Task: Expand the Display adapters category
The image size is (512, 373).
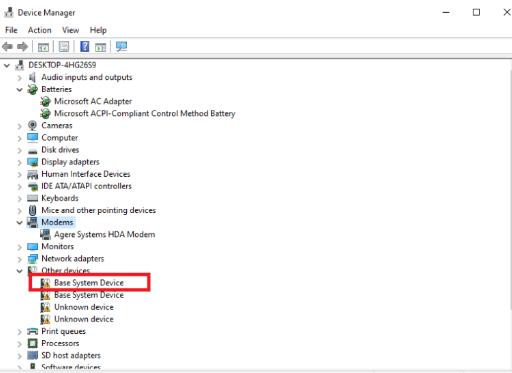Action: 19,162
